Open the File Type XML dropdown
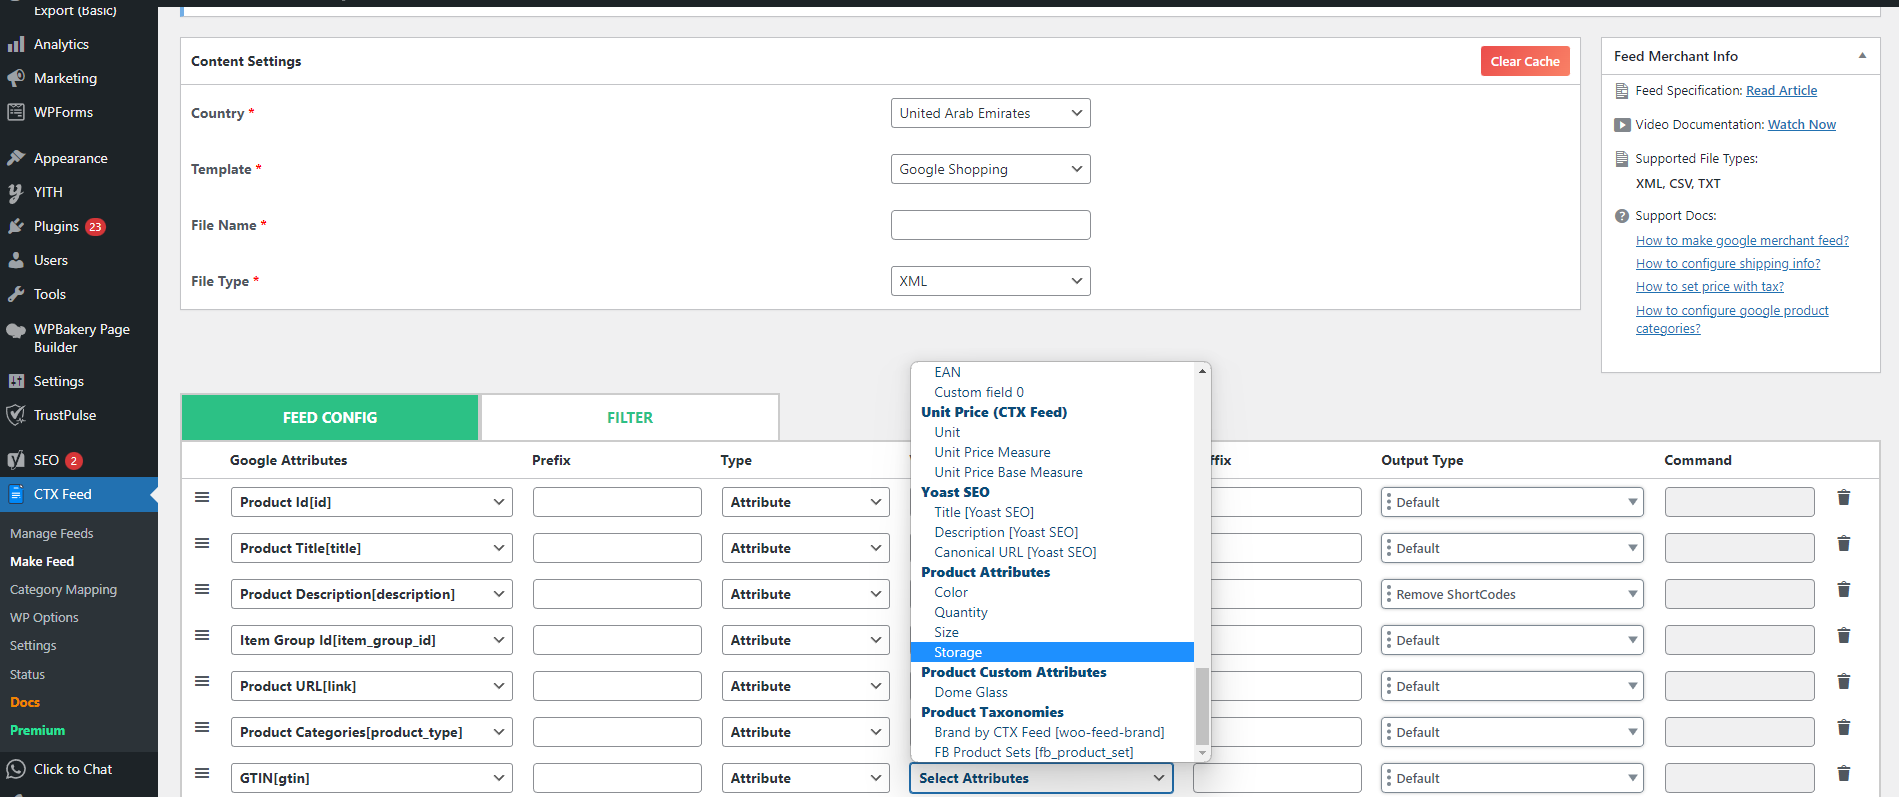The height and width of the screenshot is (797, 1899). (x=990, y=281)
